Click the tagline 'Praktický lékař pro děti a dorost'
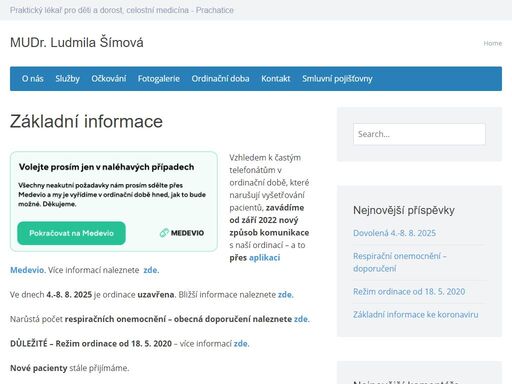 (x=67, y=10)
